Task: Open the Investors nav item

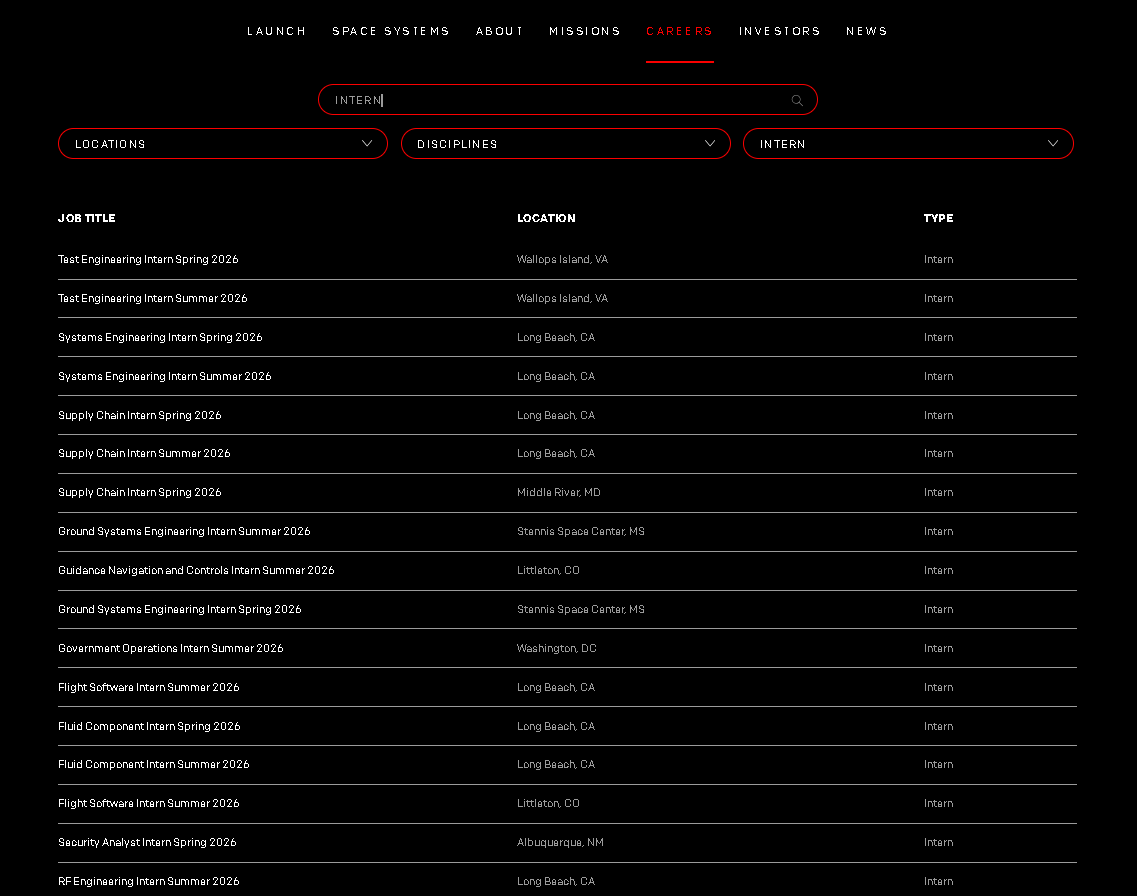Action: click(x=780, y=31)
